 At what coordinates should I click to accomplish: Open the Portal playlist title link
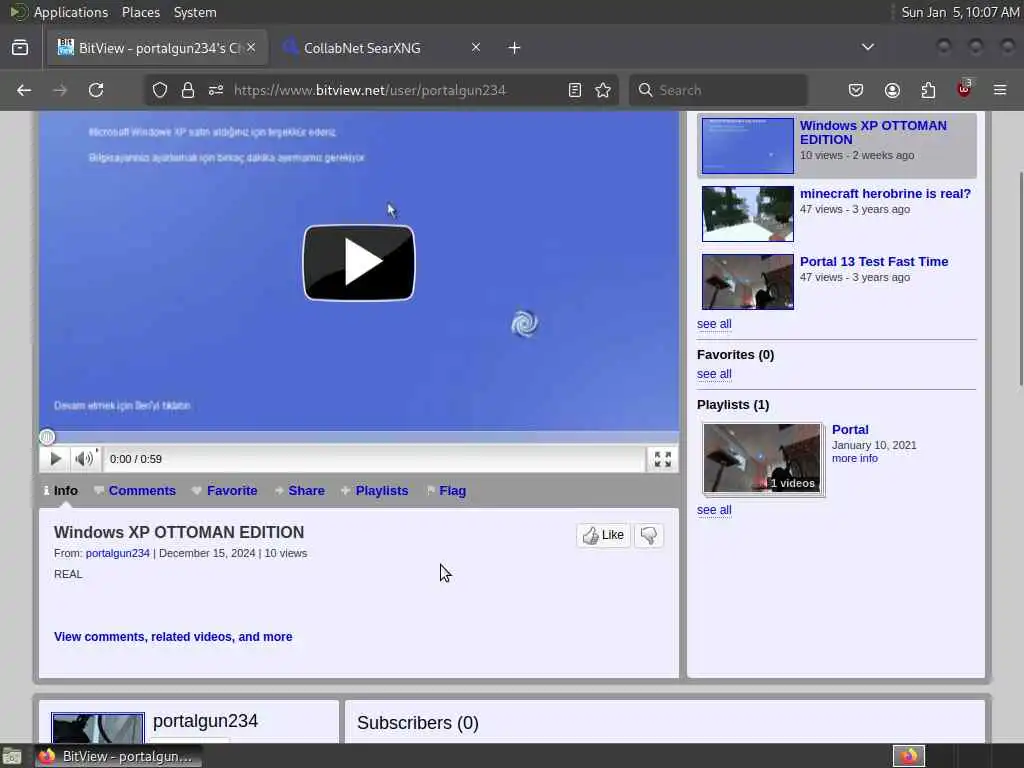pyautogui.click(x=850, y=430)
